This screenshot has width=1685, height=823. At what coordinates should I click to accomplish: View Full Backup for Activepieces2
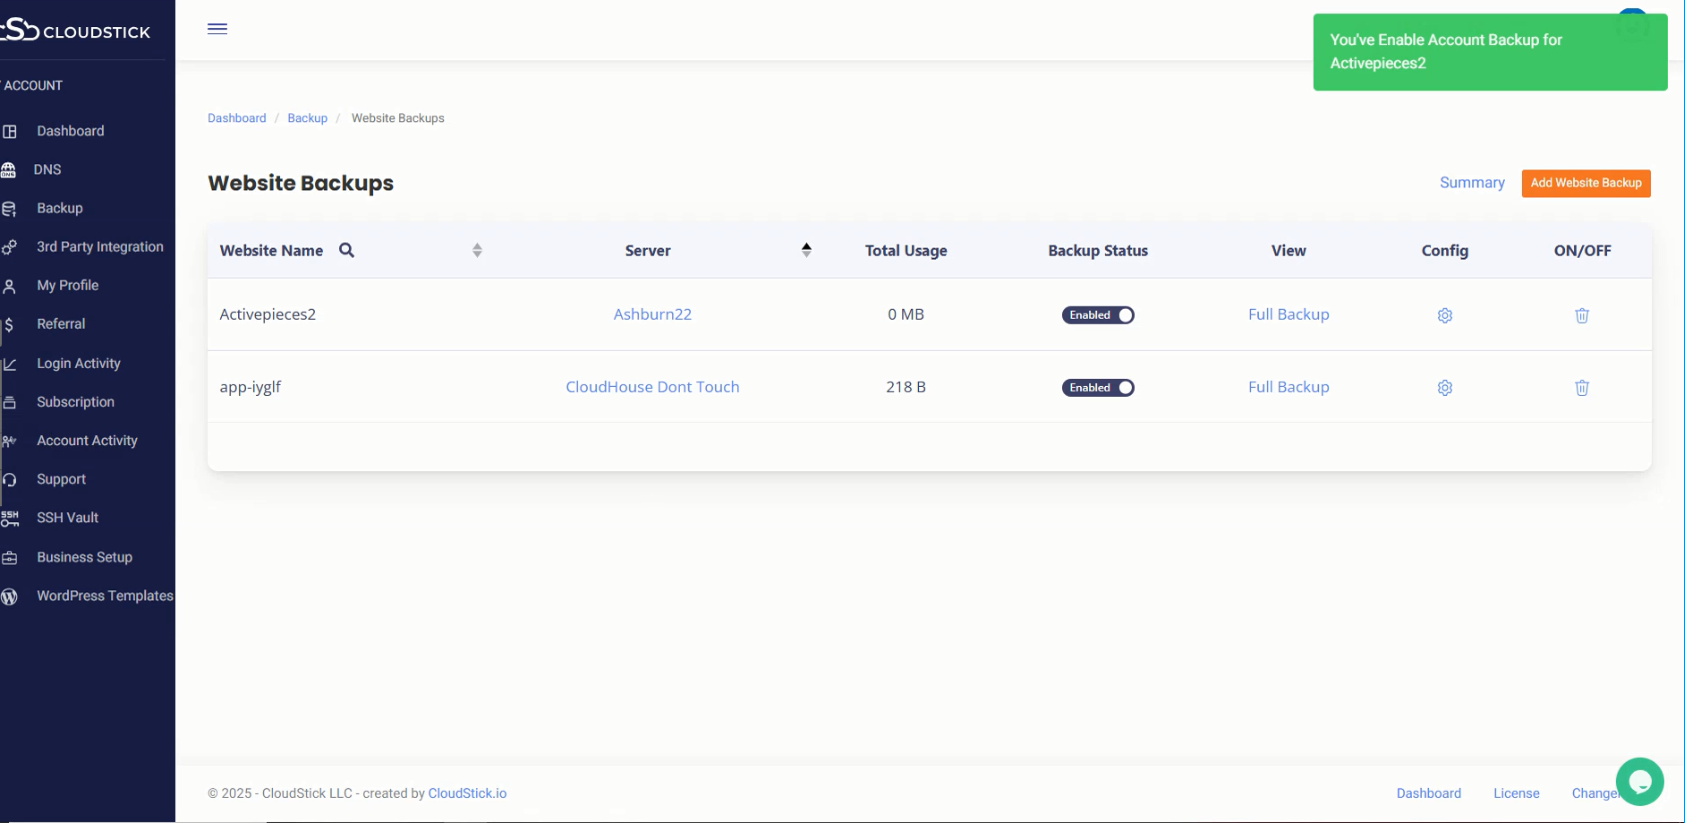[1288, 315]
